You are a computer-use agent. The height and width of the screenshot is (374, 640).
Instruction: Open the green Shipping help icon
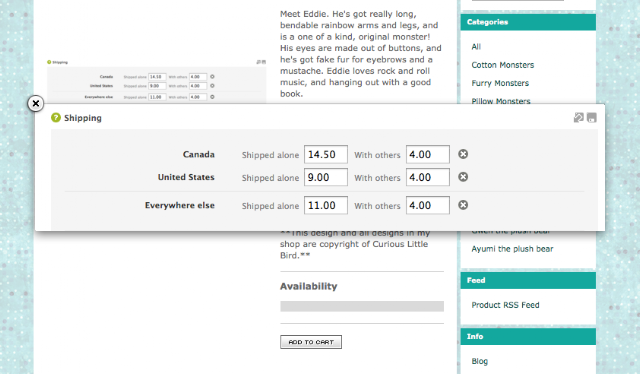[56, 118]
